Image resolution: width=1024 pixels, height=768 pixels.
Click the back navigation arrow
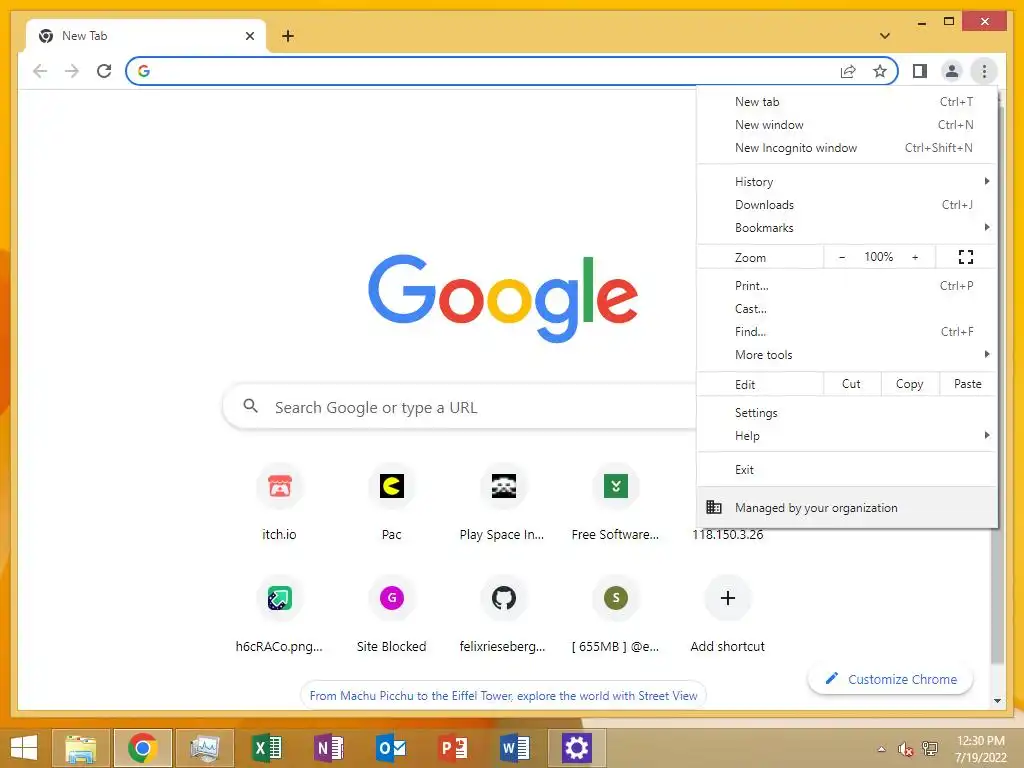click(40, 71)
